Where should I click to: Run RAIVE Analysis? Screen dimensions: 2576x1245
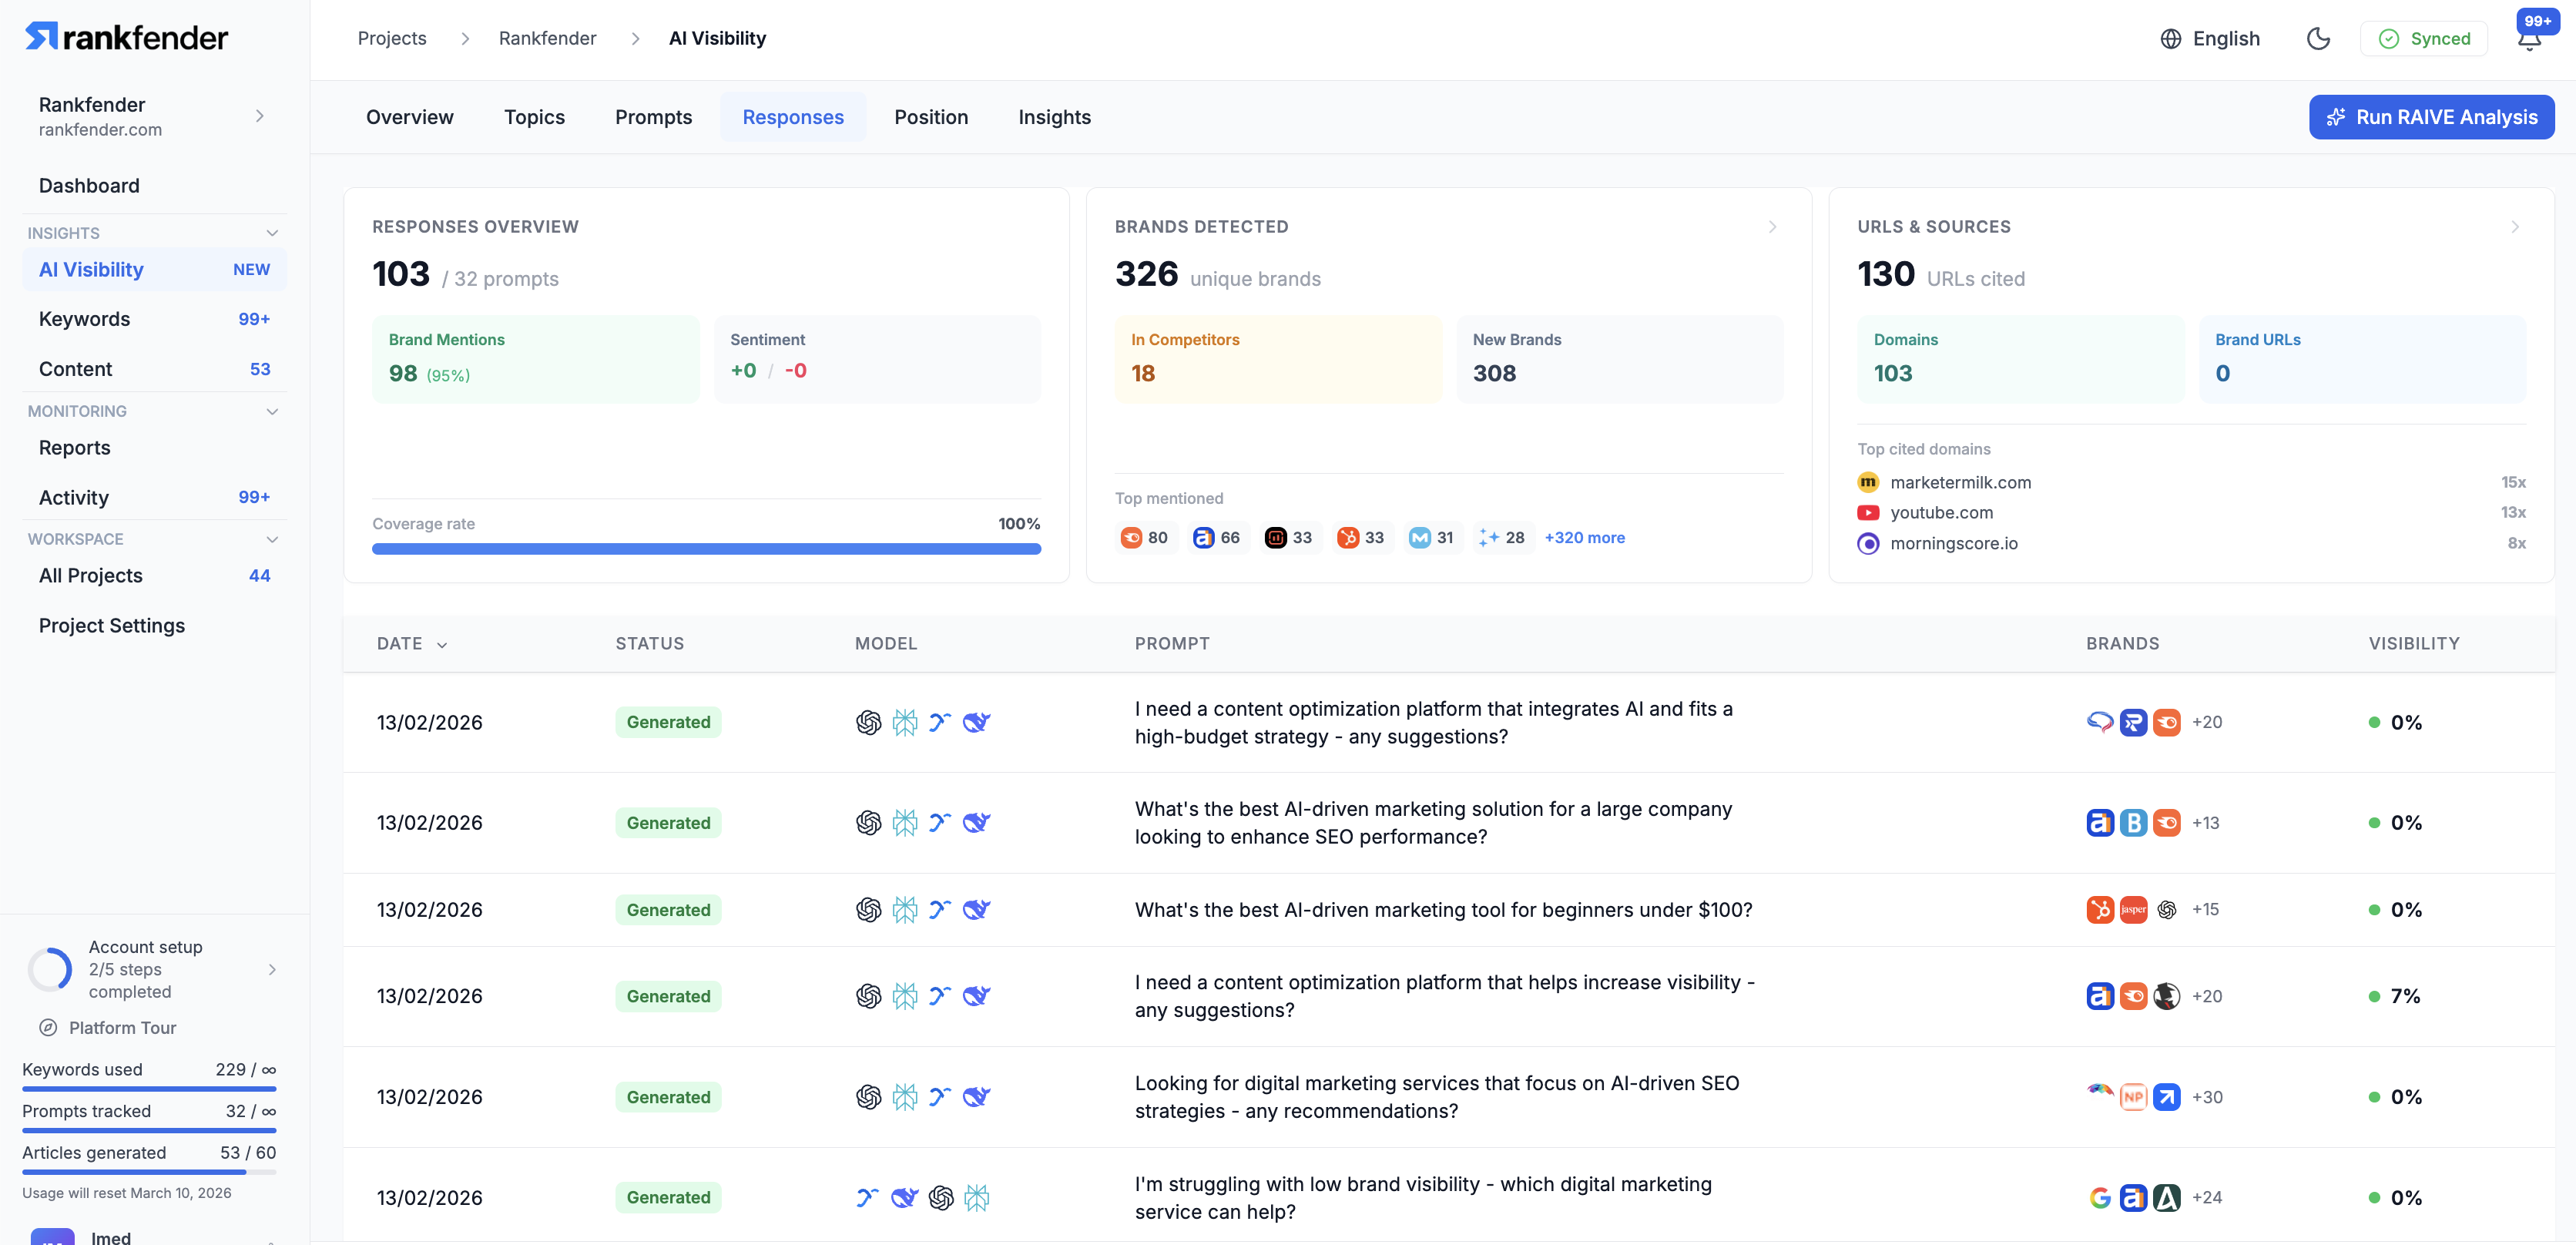click(2431, 117)
